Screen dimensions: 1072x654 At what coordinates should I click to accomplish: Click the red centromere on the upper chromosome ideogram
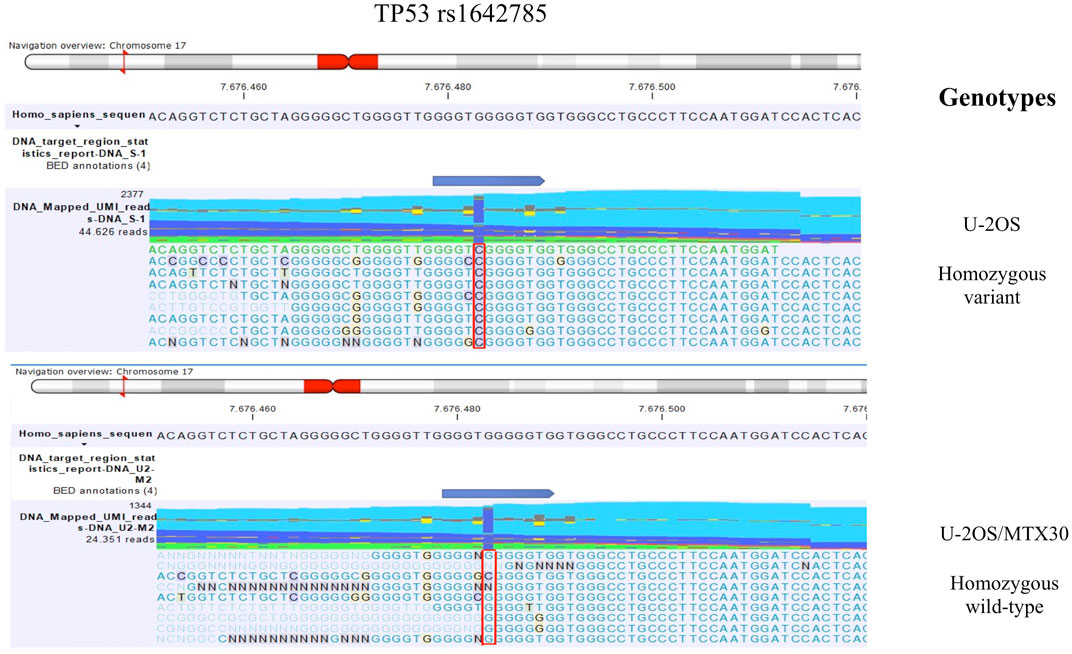tap(348, 62)
